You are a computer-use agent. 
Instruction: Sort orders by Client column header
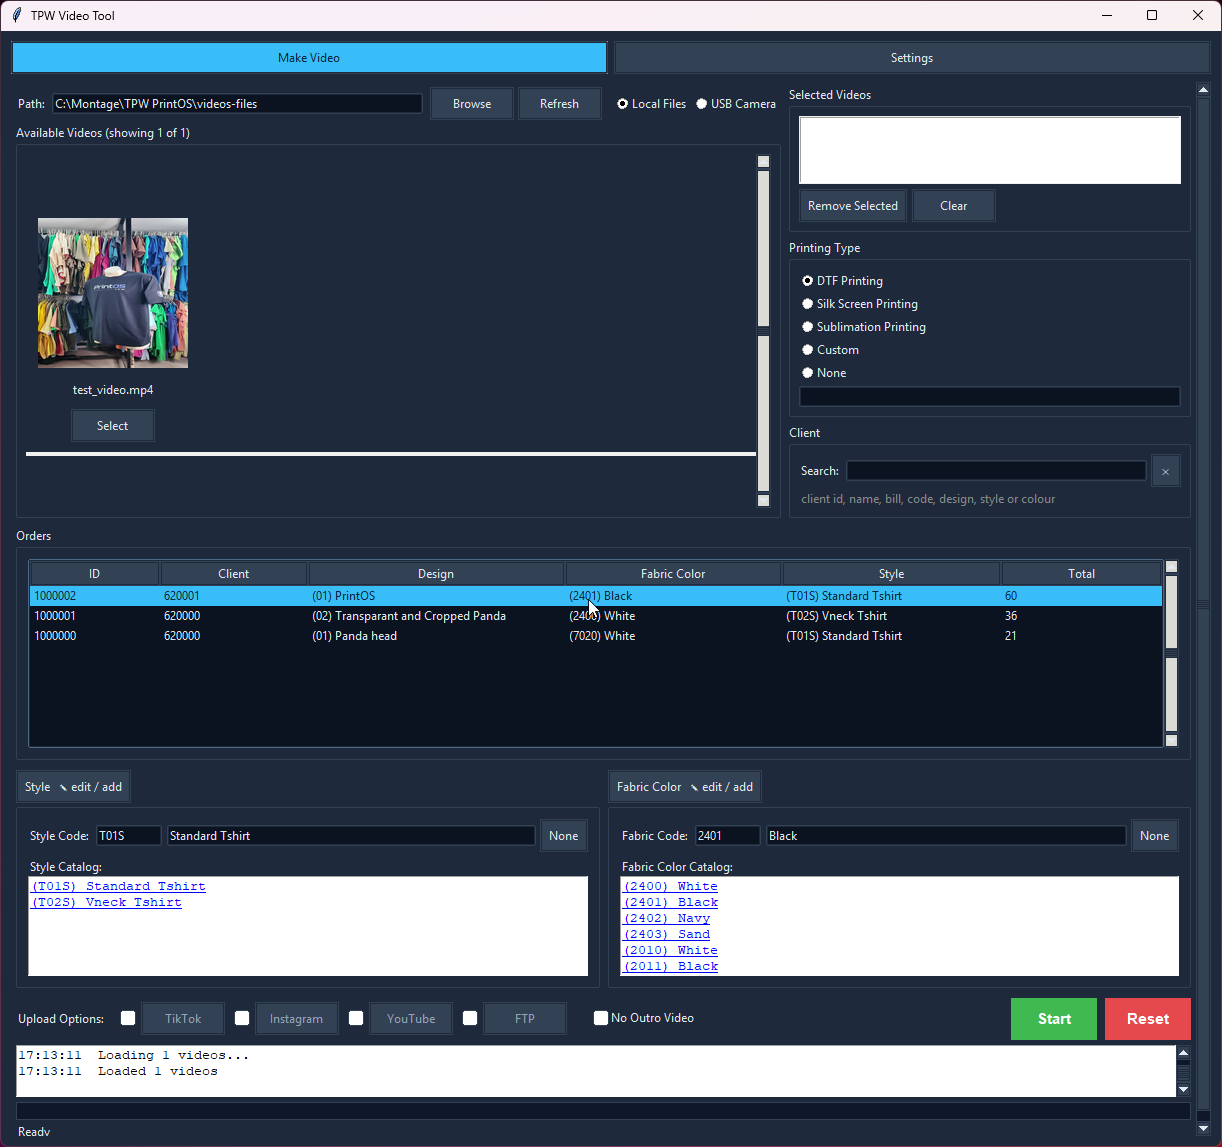click(234, 574)
